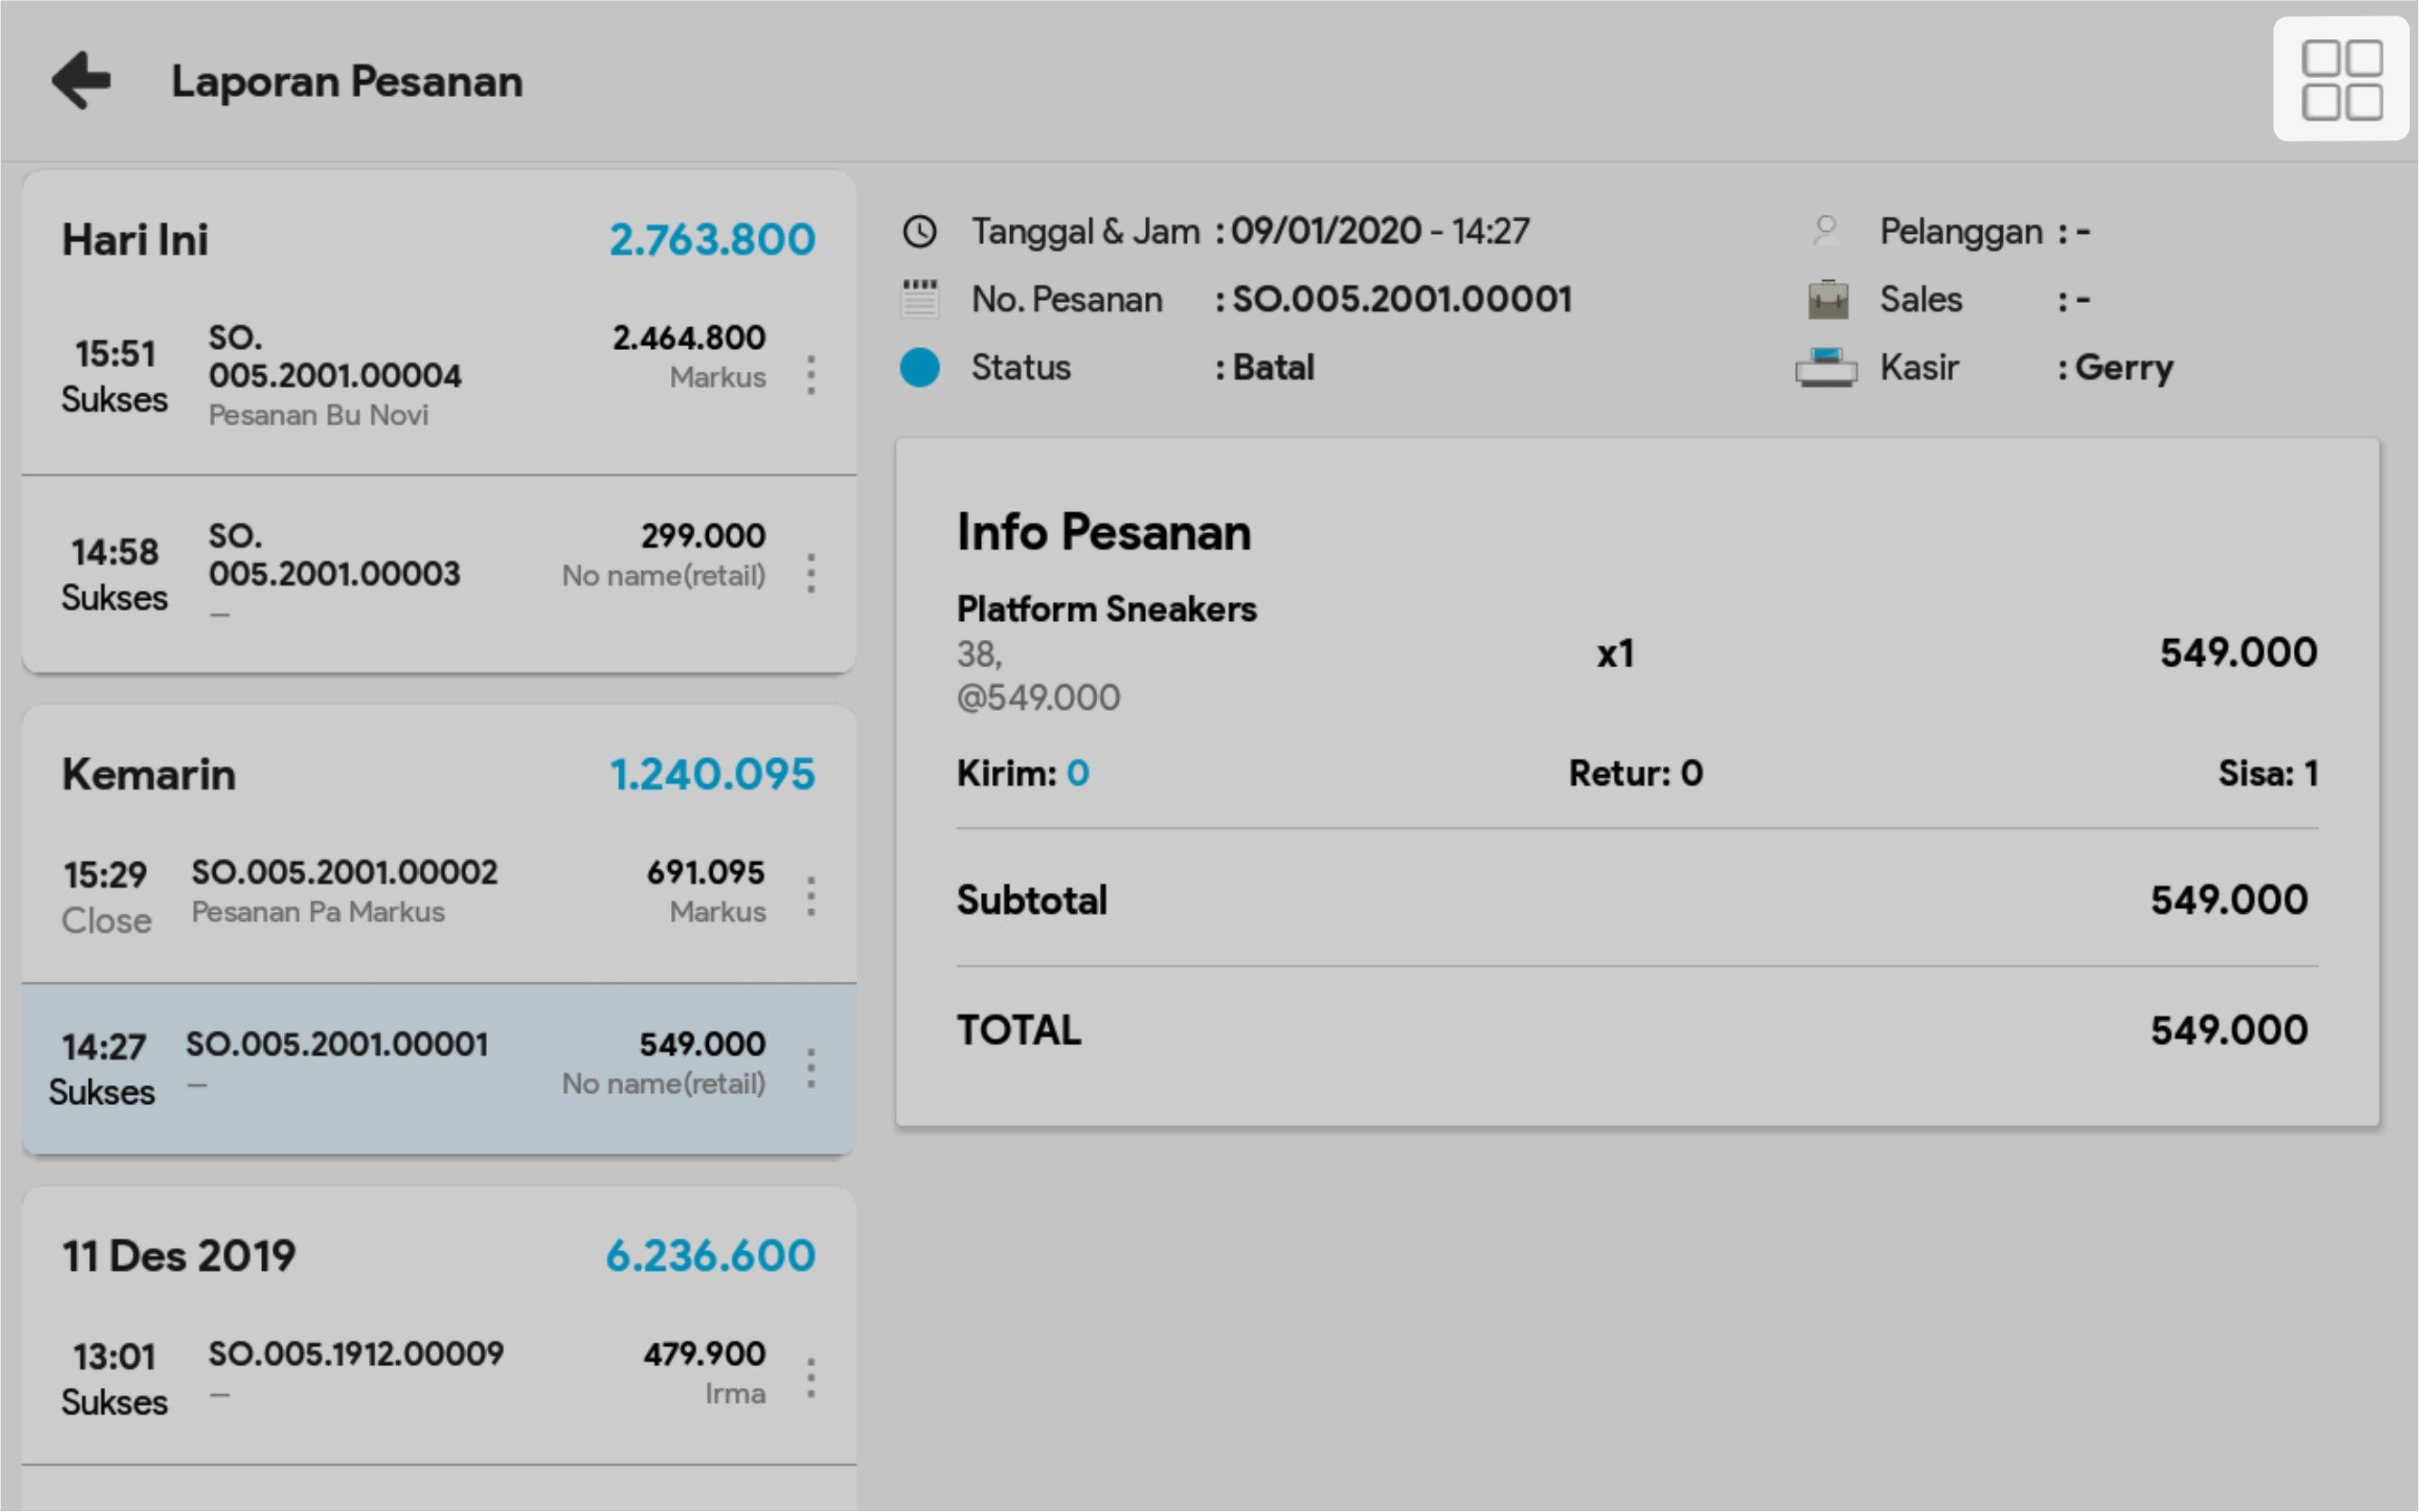Click the blue status circle indicator
The width and height of the screenshot is (2419, 1512).
pyautogui.click(x=919, y=367)
